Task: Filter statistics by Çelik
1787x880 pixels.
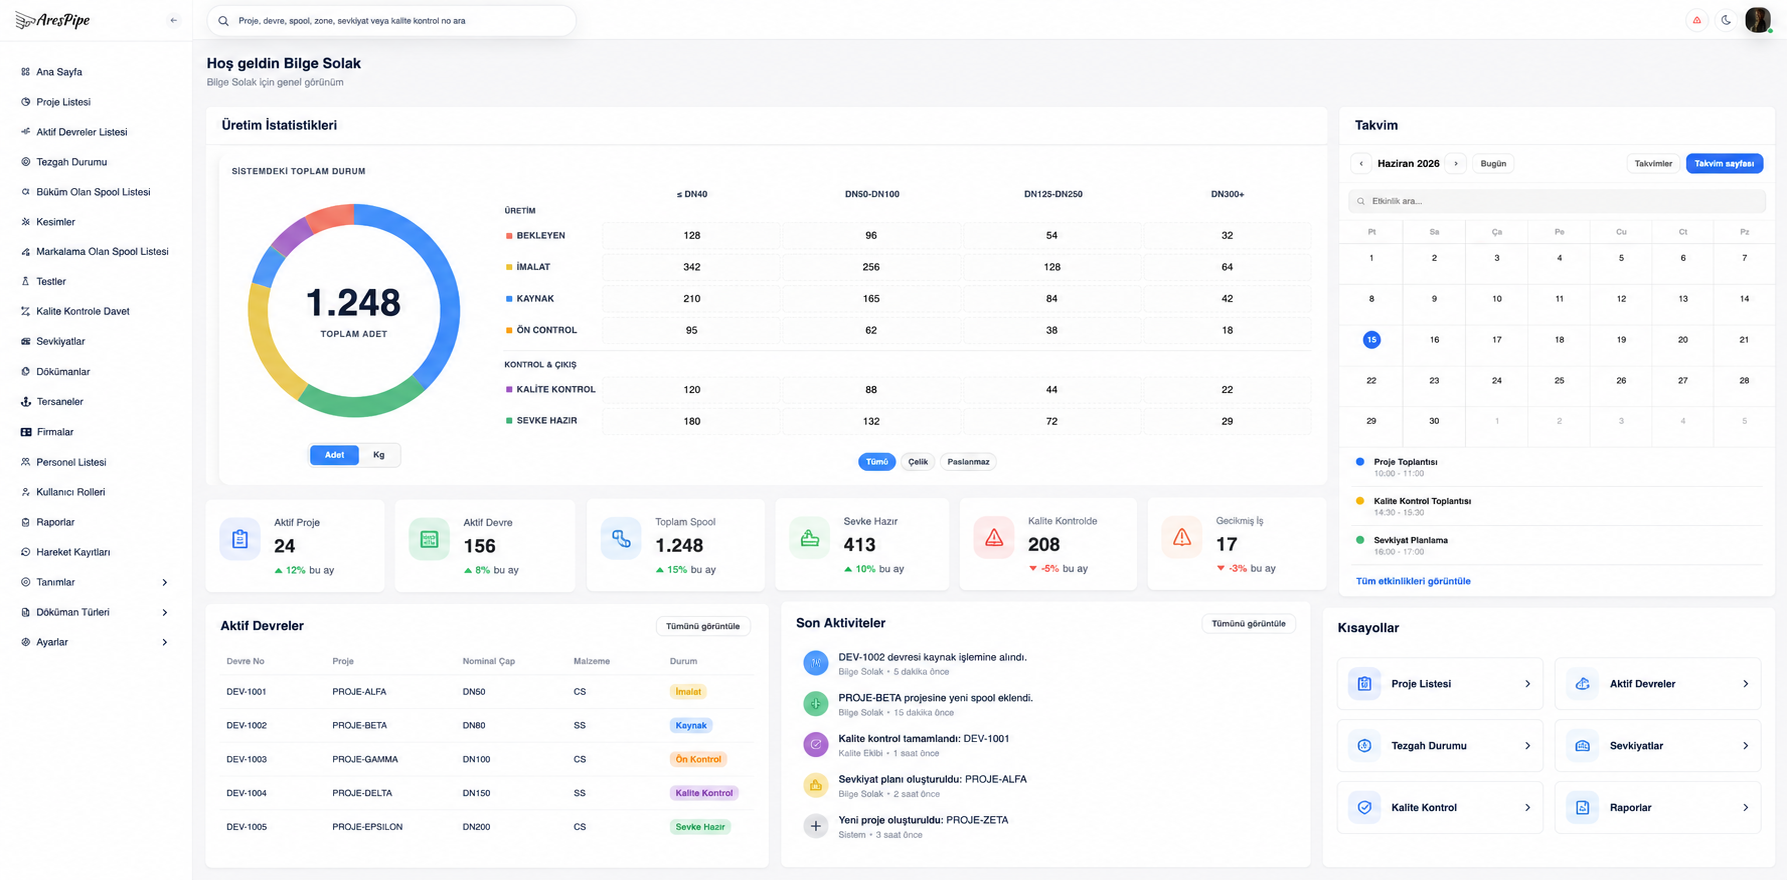Action: (918, 462)
